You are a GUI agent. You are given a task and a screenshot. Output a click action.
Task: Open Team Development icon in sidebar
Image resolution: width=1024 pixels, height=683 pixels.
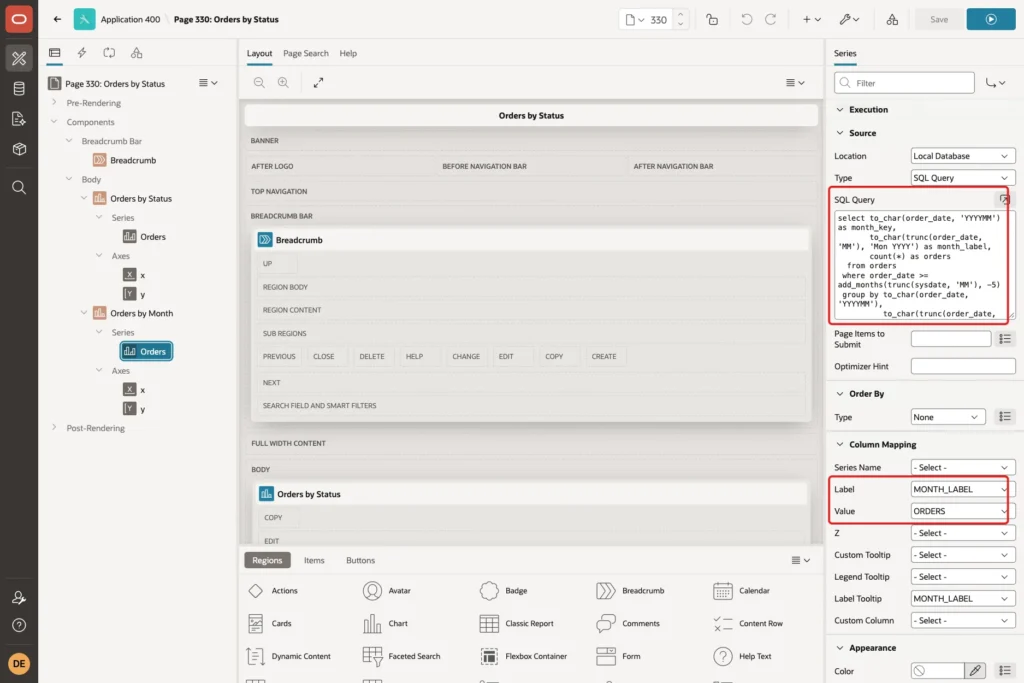click(x=19, y=119)
